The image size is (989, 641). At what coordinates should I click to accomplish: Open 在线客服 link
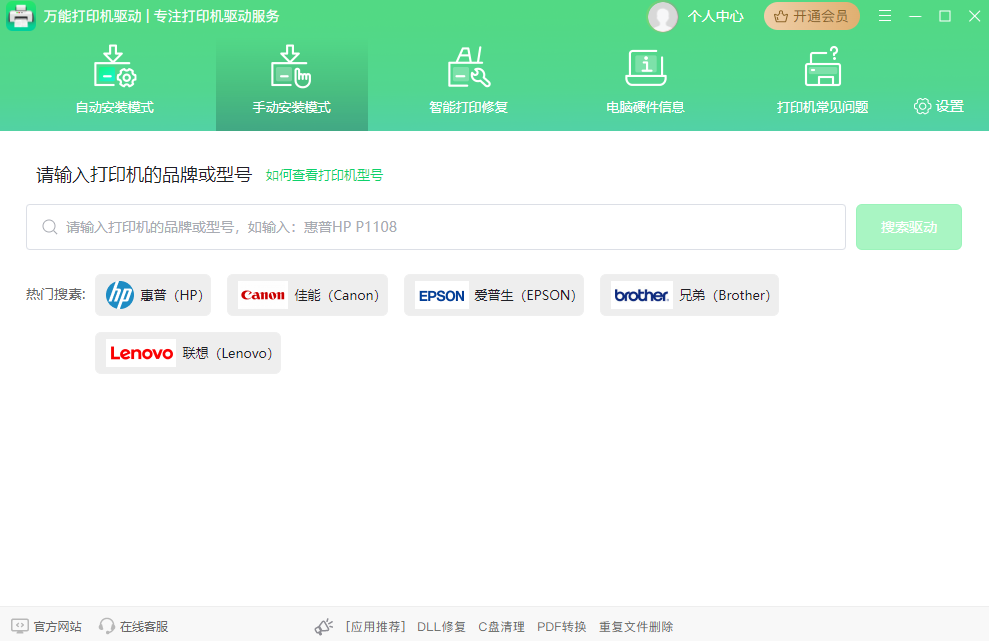coord(144,626)
